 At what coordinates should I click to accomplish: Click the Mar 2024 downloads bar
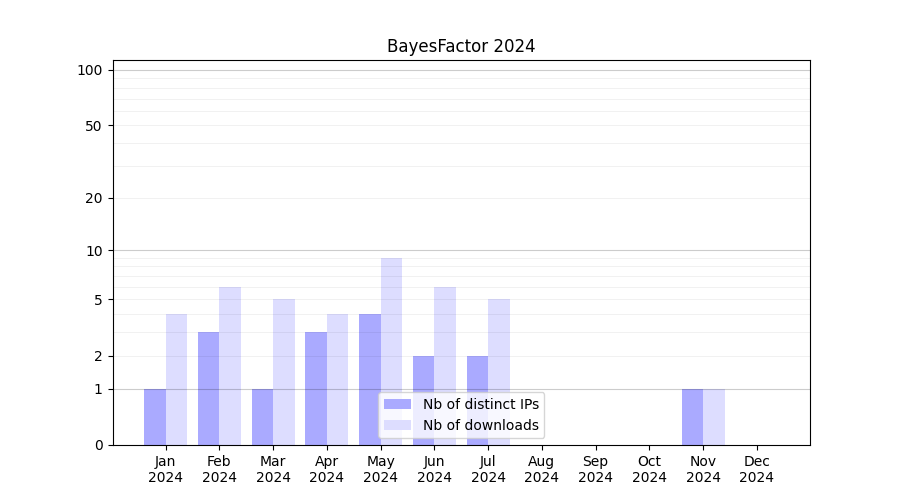(284, 372)
